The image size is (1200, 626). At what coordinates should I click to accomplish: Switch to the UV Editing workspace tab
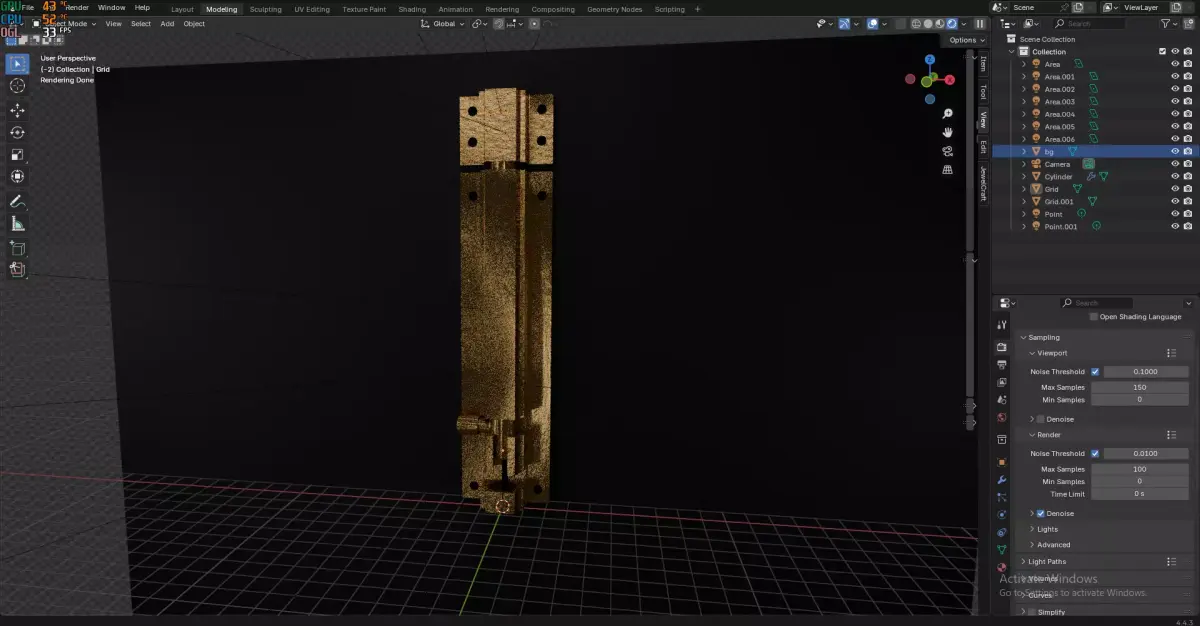312,9
